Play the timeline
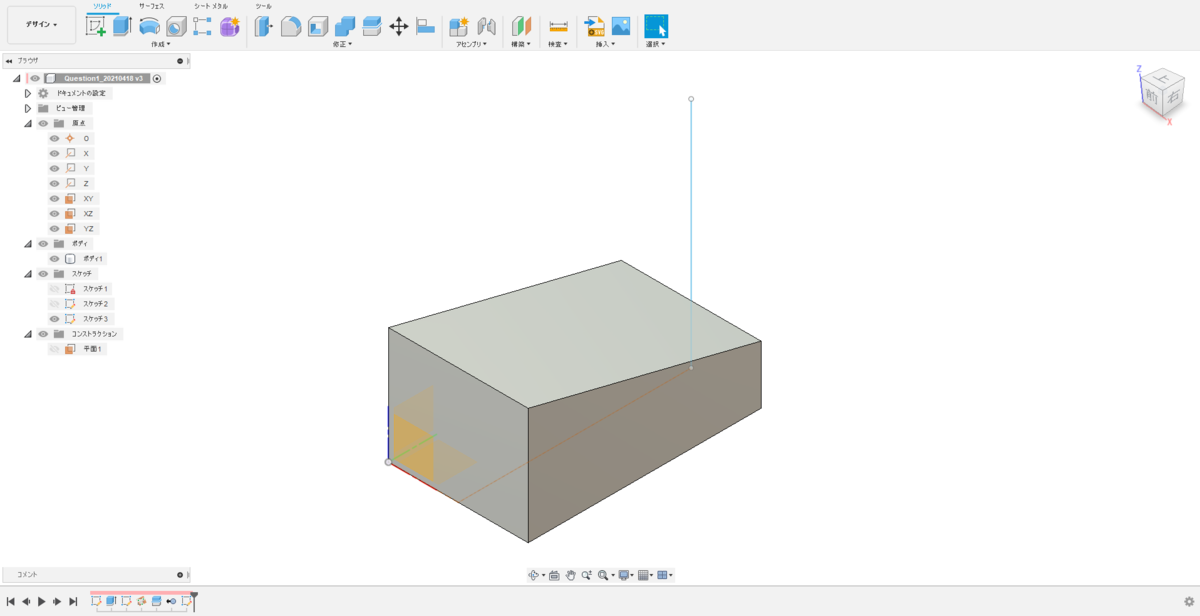The width and height of the screenshot is (1200, 616). click(x=41, y=601)
